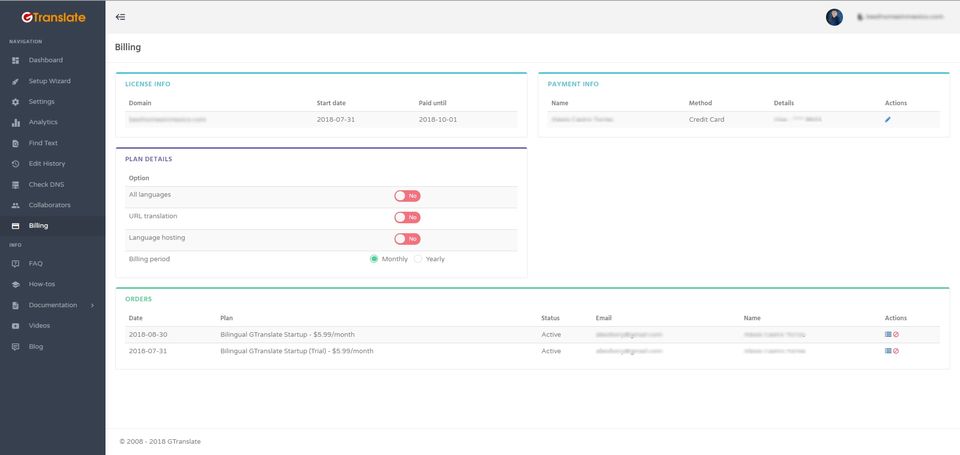Viewport: 960px width, 455px height.
Task: Click the Start date value 2018-07-31 in License Info
Action: pyautogui.click(x=336, y=119)
